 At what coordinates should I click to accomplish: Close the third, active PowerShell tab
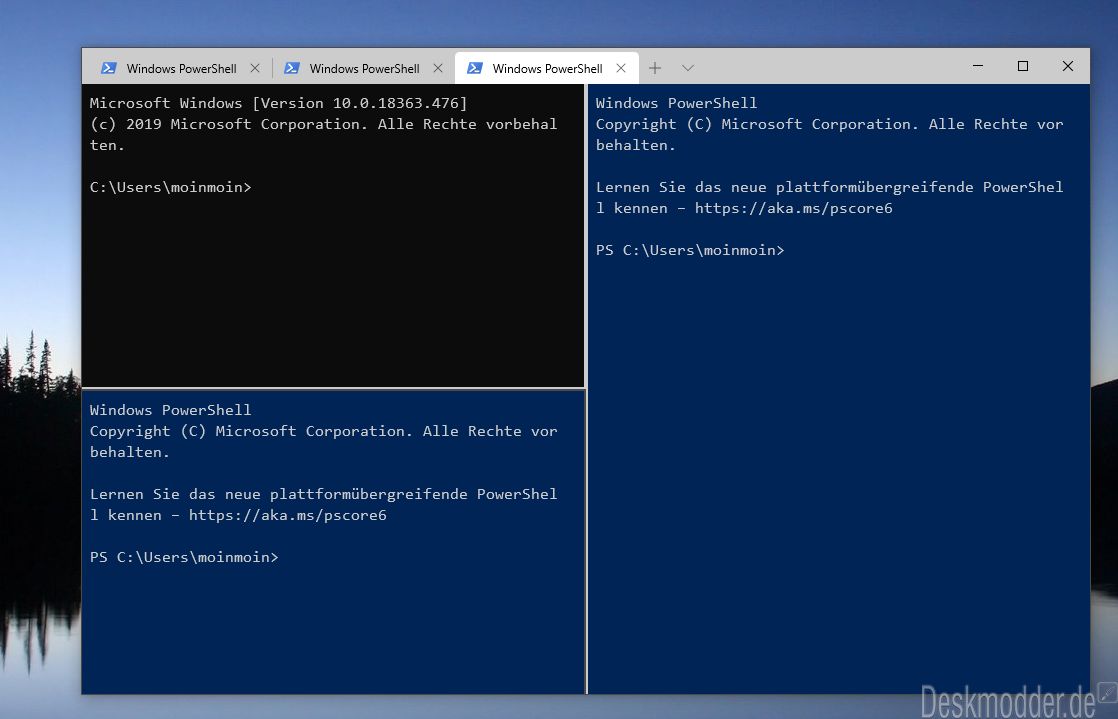click(x=621, y=68)
